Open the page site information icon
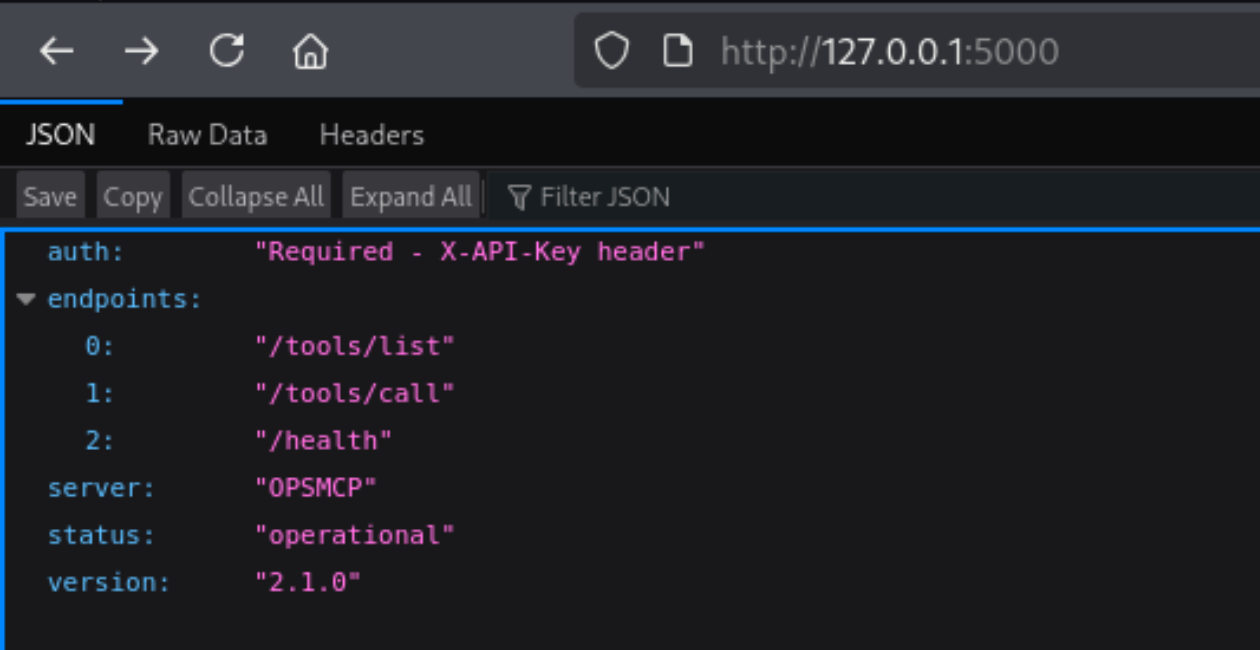The height and width of the screenshot is (650, 1260). pyautogui.click(x=678, y=51)
